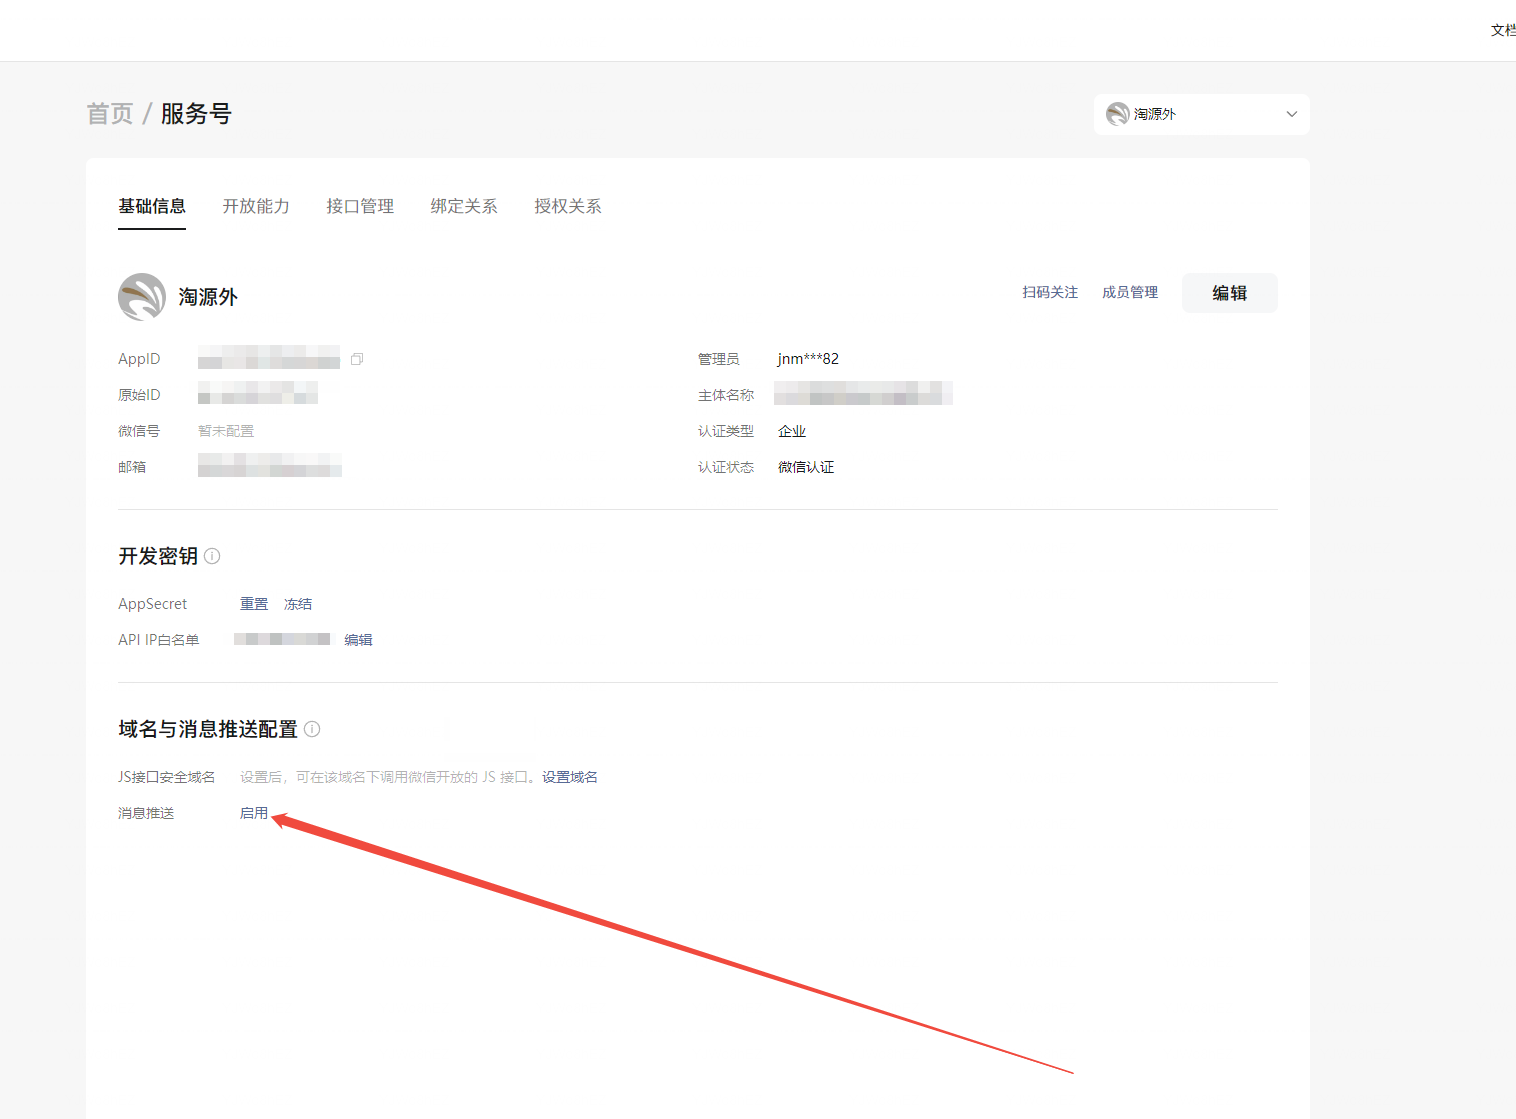Click info icon beside 开发密钥 heading
This screenshot has width=1516, height=1119.
click(x=212, y=556)
